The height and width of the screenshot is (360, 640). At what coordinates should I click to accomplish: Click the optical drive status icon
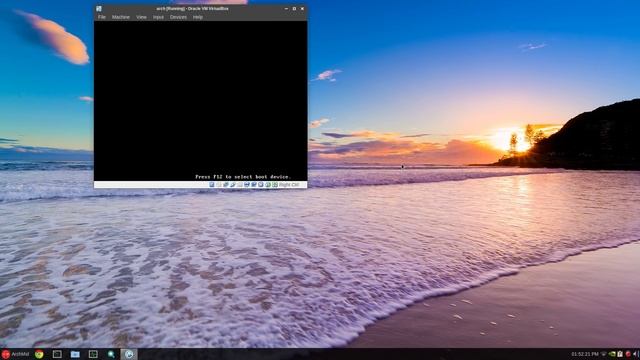pyautogui.click(x=218, y=184)
